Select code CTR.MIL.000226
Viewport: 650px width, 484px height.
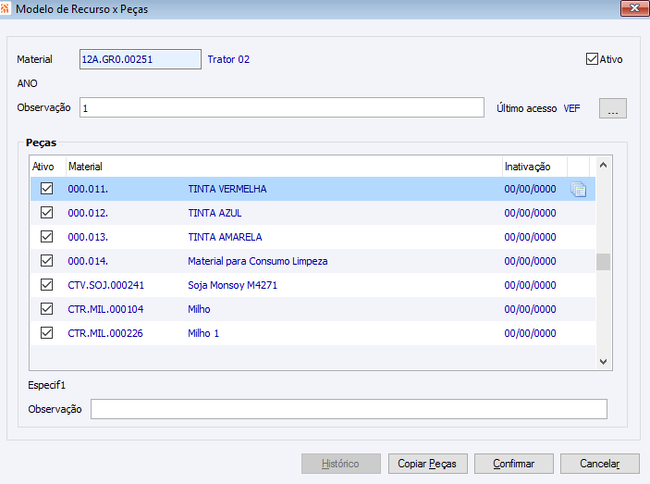click(x=105, y=333)
